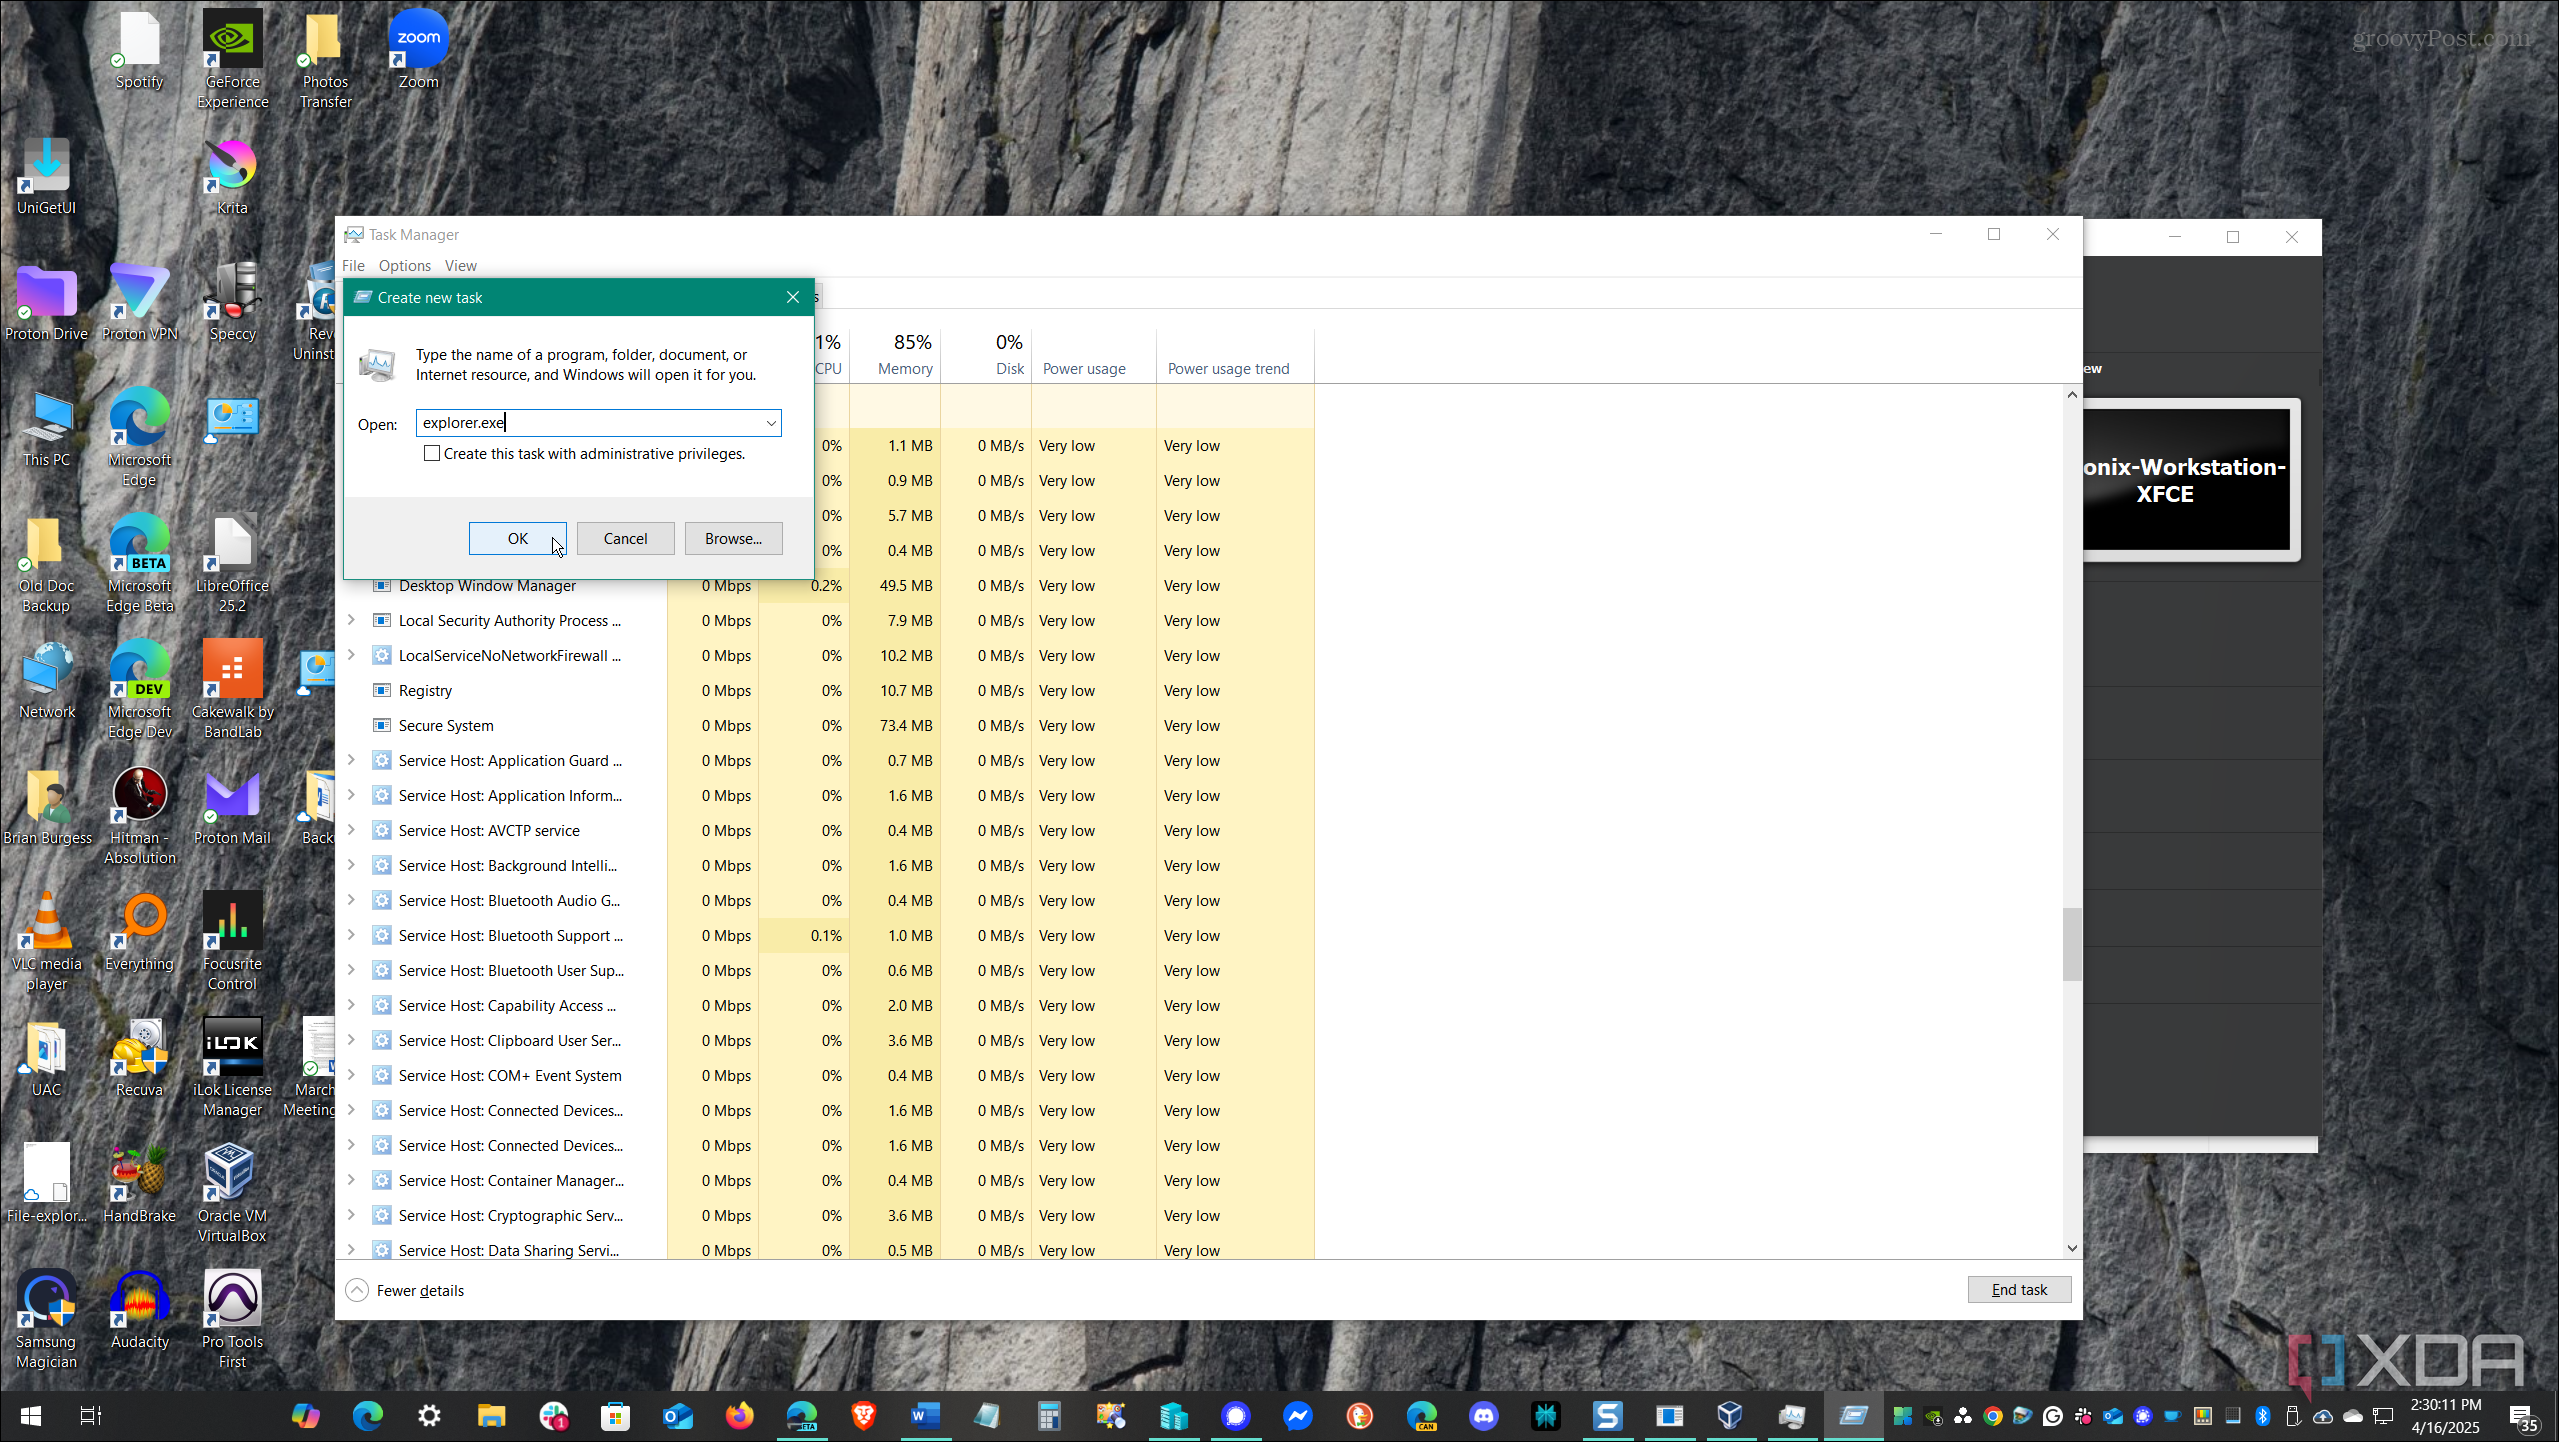The width and height of the screenshot is (2559, 1442).
Task: Sort by Memory column header
Action: tap(896, 355)
